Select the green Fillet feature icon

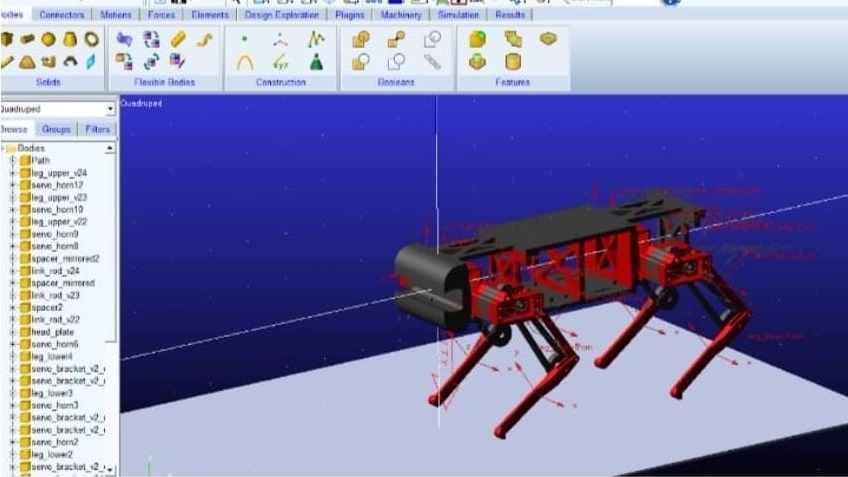(x=478, y=39)
